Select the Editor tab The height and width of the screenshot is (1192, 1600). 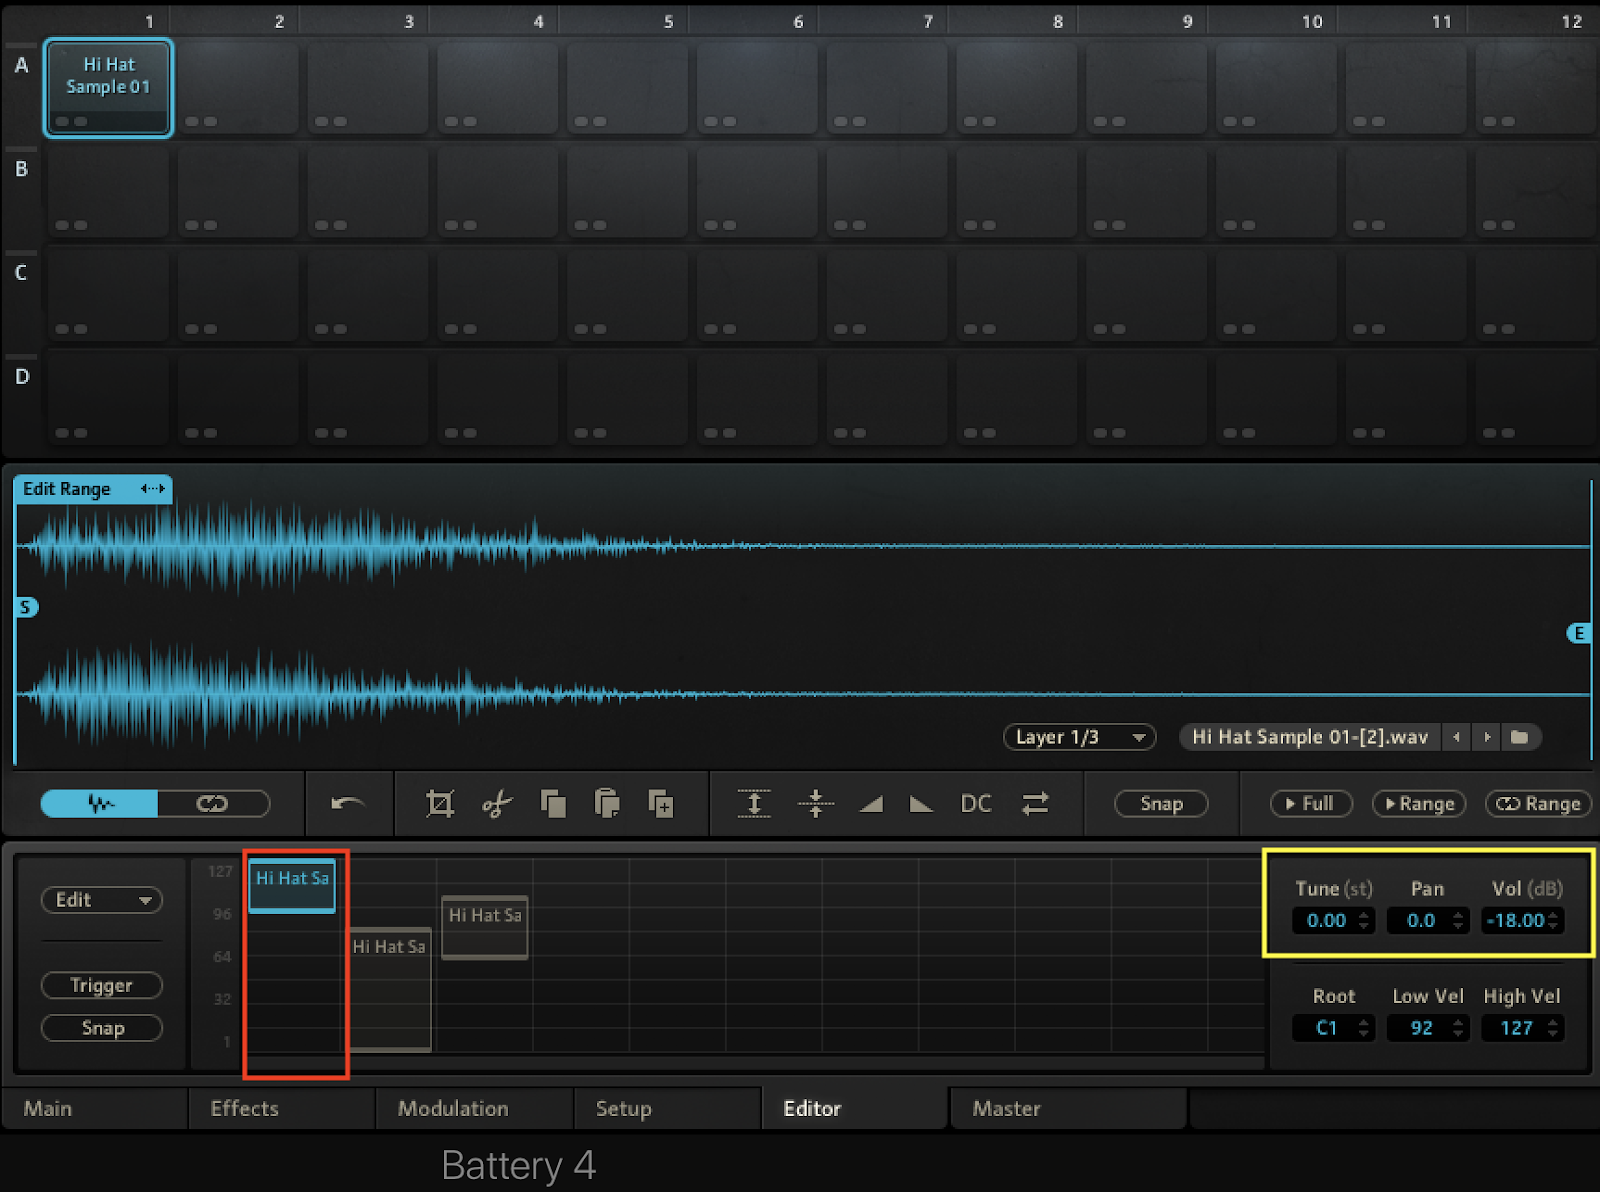click(855, 1108)
